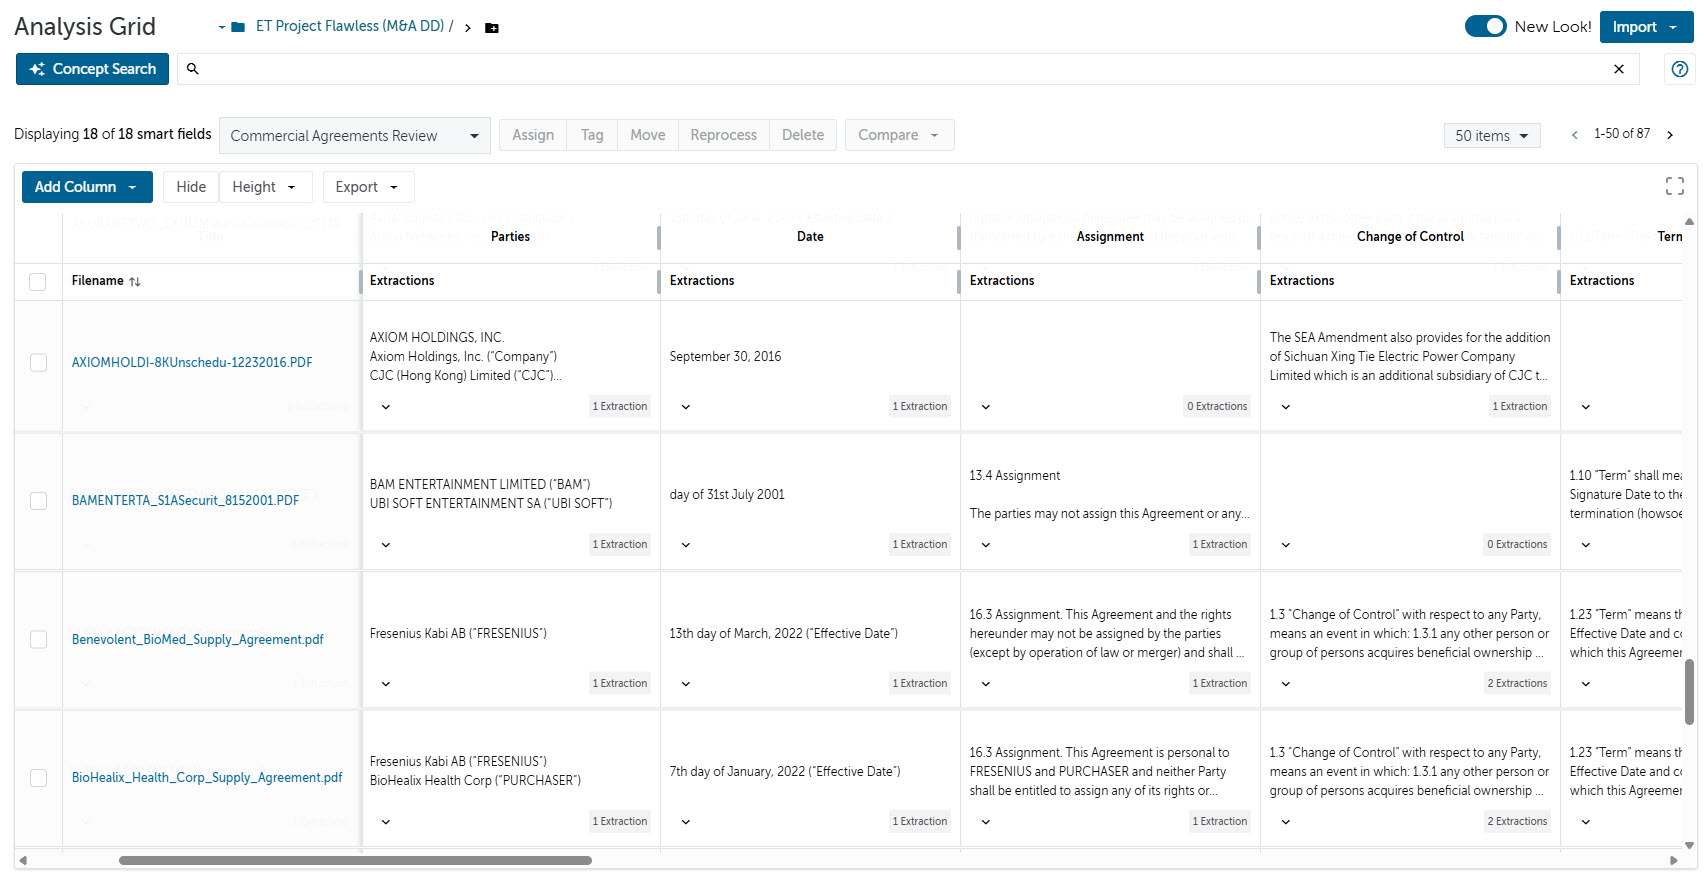Viewport: 1704px width, 880px height.
Task: Select the BAMENTERTA row checkbox
Action: click(38, 501)
